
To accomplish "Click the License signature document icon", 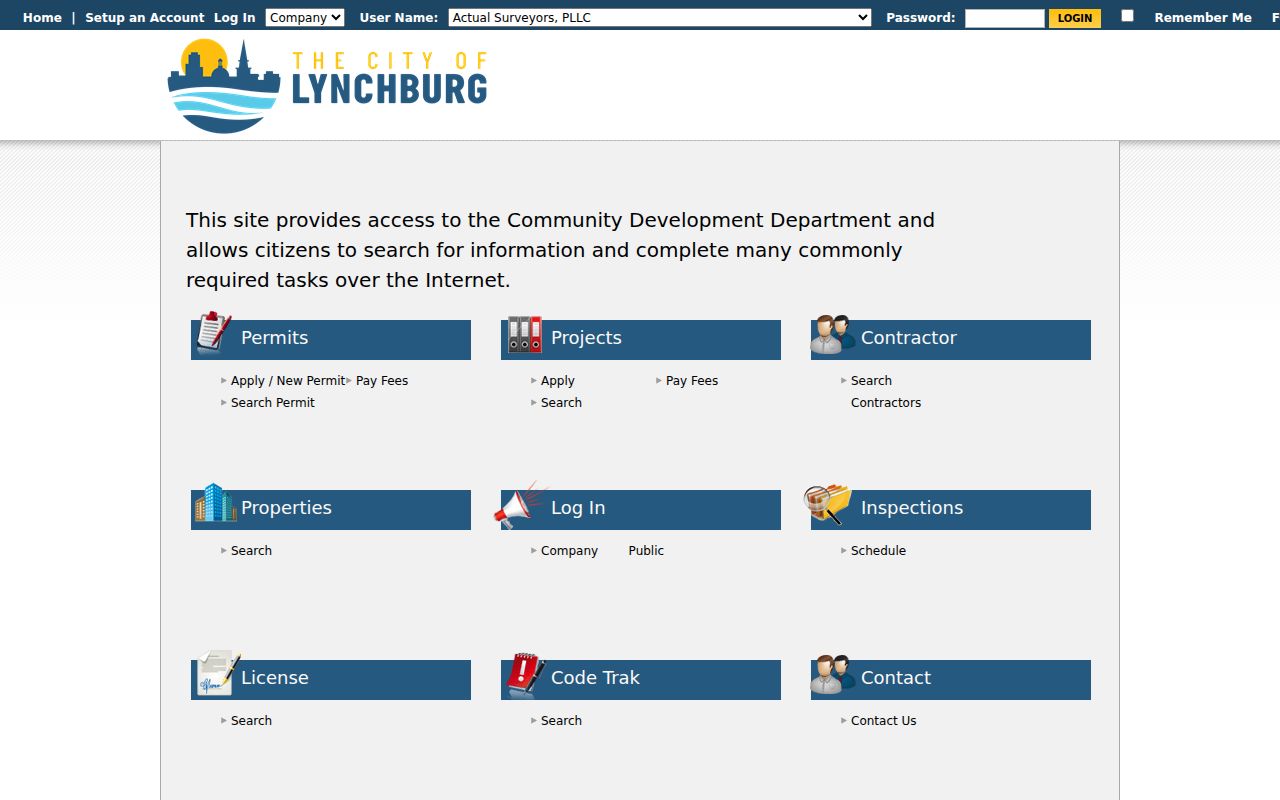I will point(219,673).
